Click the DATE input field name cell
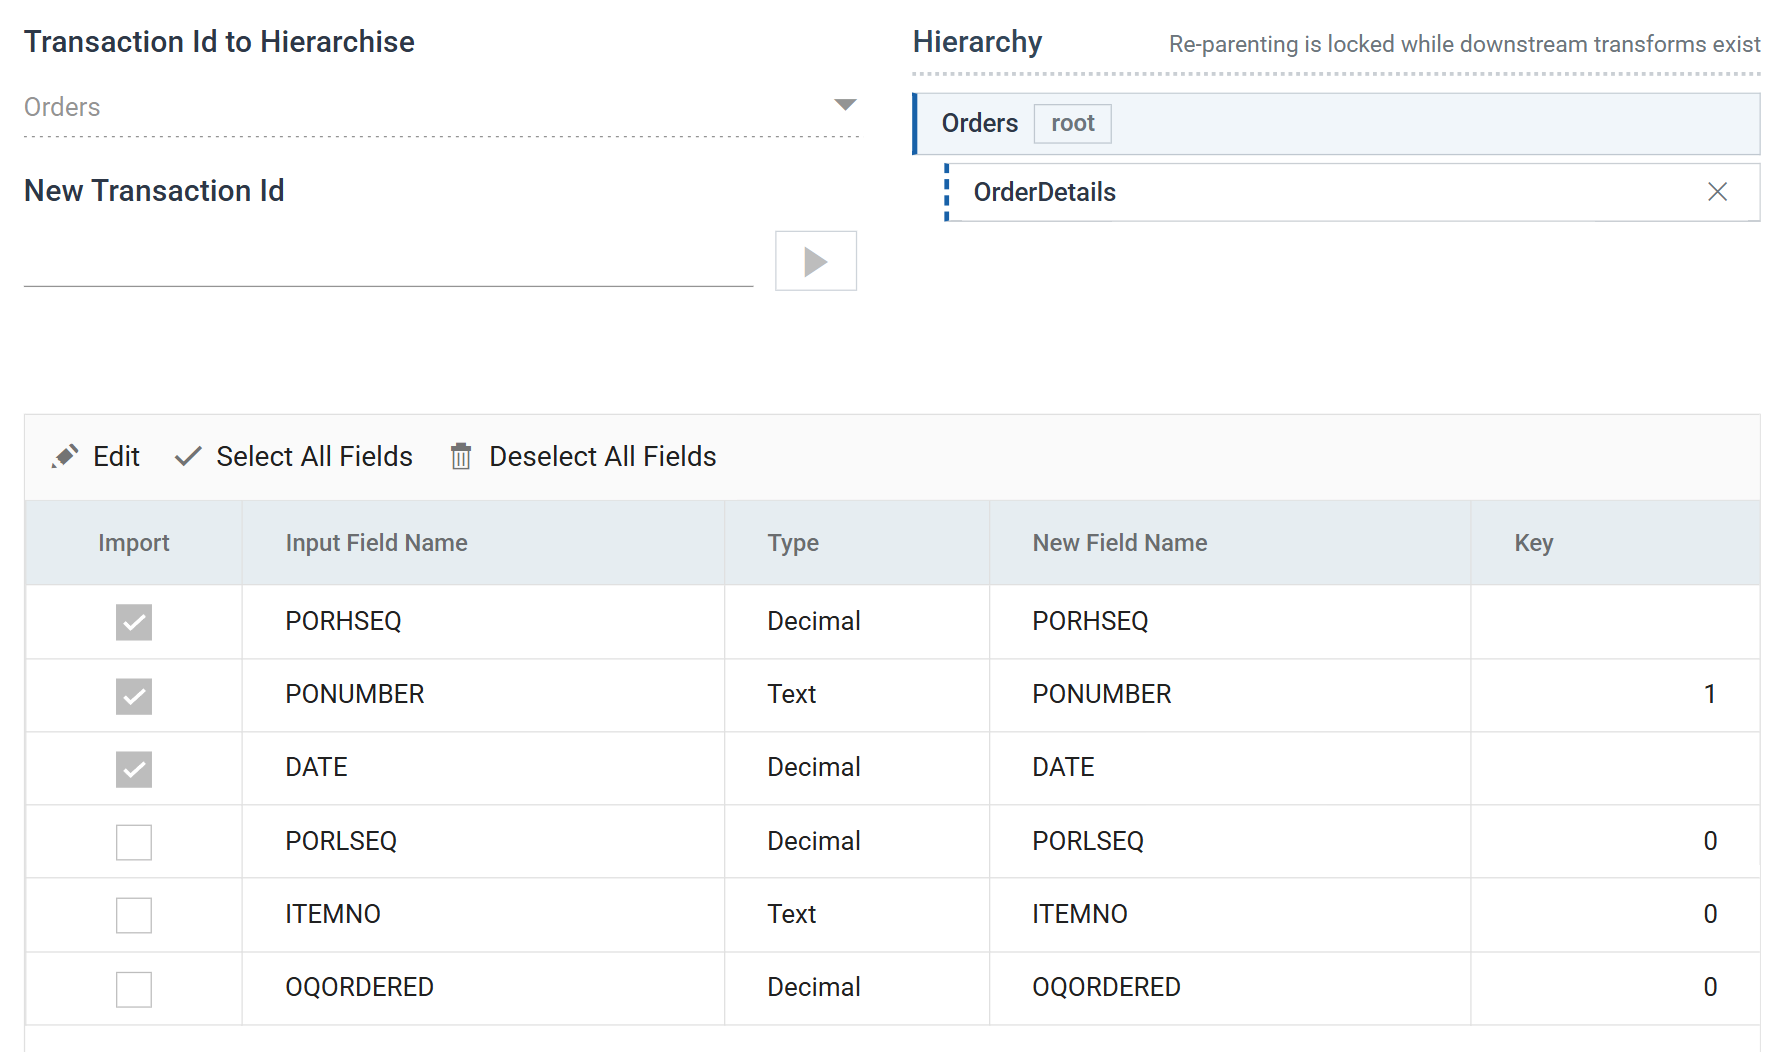Viewport: 1784px width, 1052px height. (x=483, y=767)
